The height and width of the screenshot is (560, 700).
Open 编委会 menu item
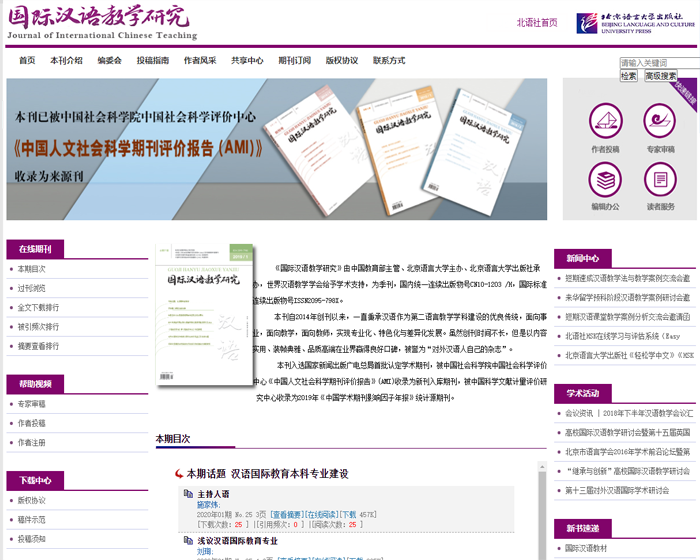click(x=109, y=60)
